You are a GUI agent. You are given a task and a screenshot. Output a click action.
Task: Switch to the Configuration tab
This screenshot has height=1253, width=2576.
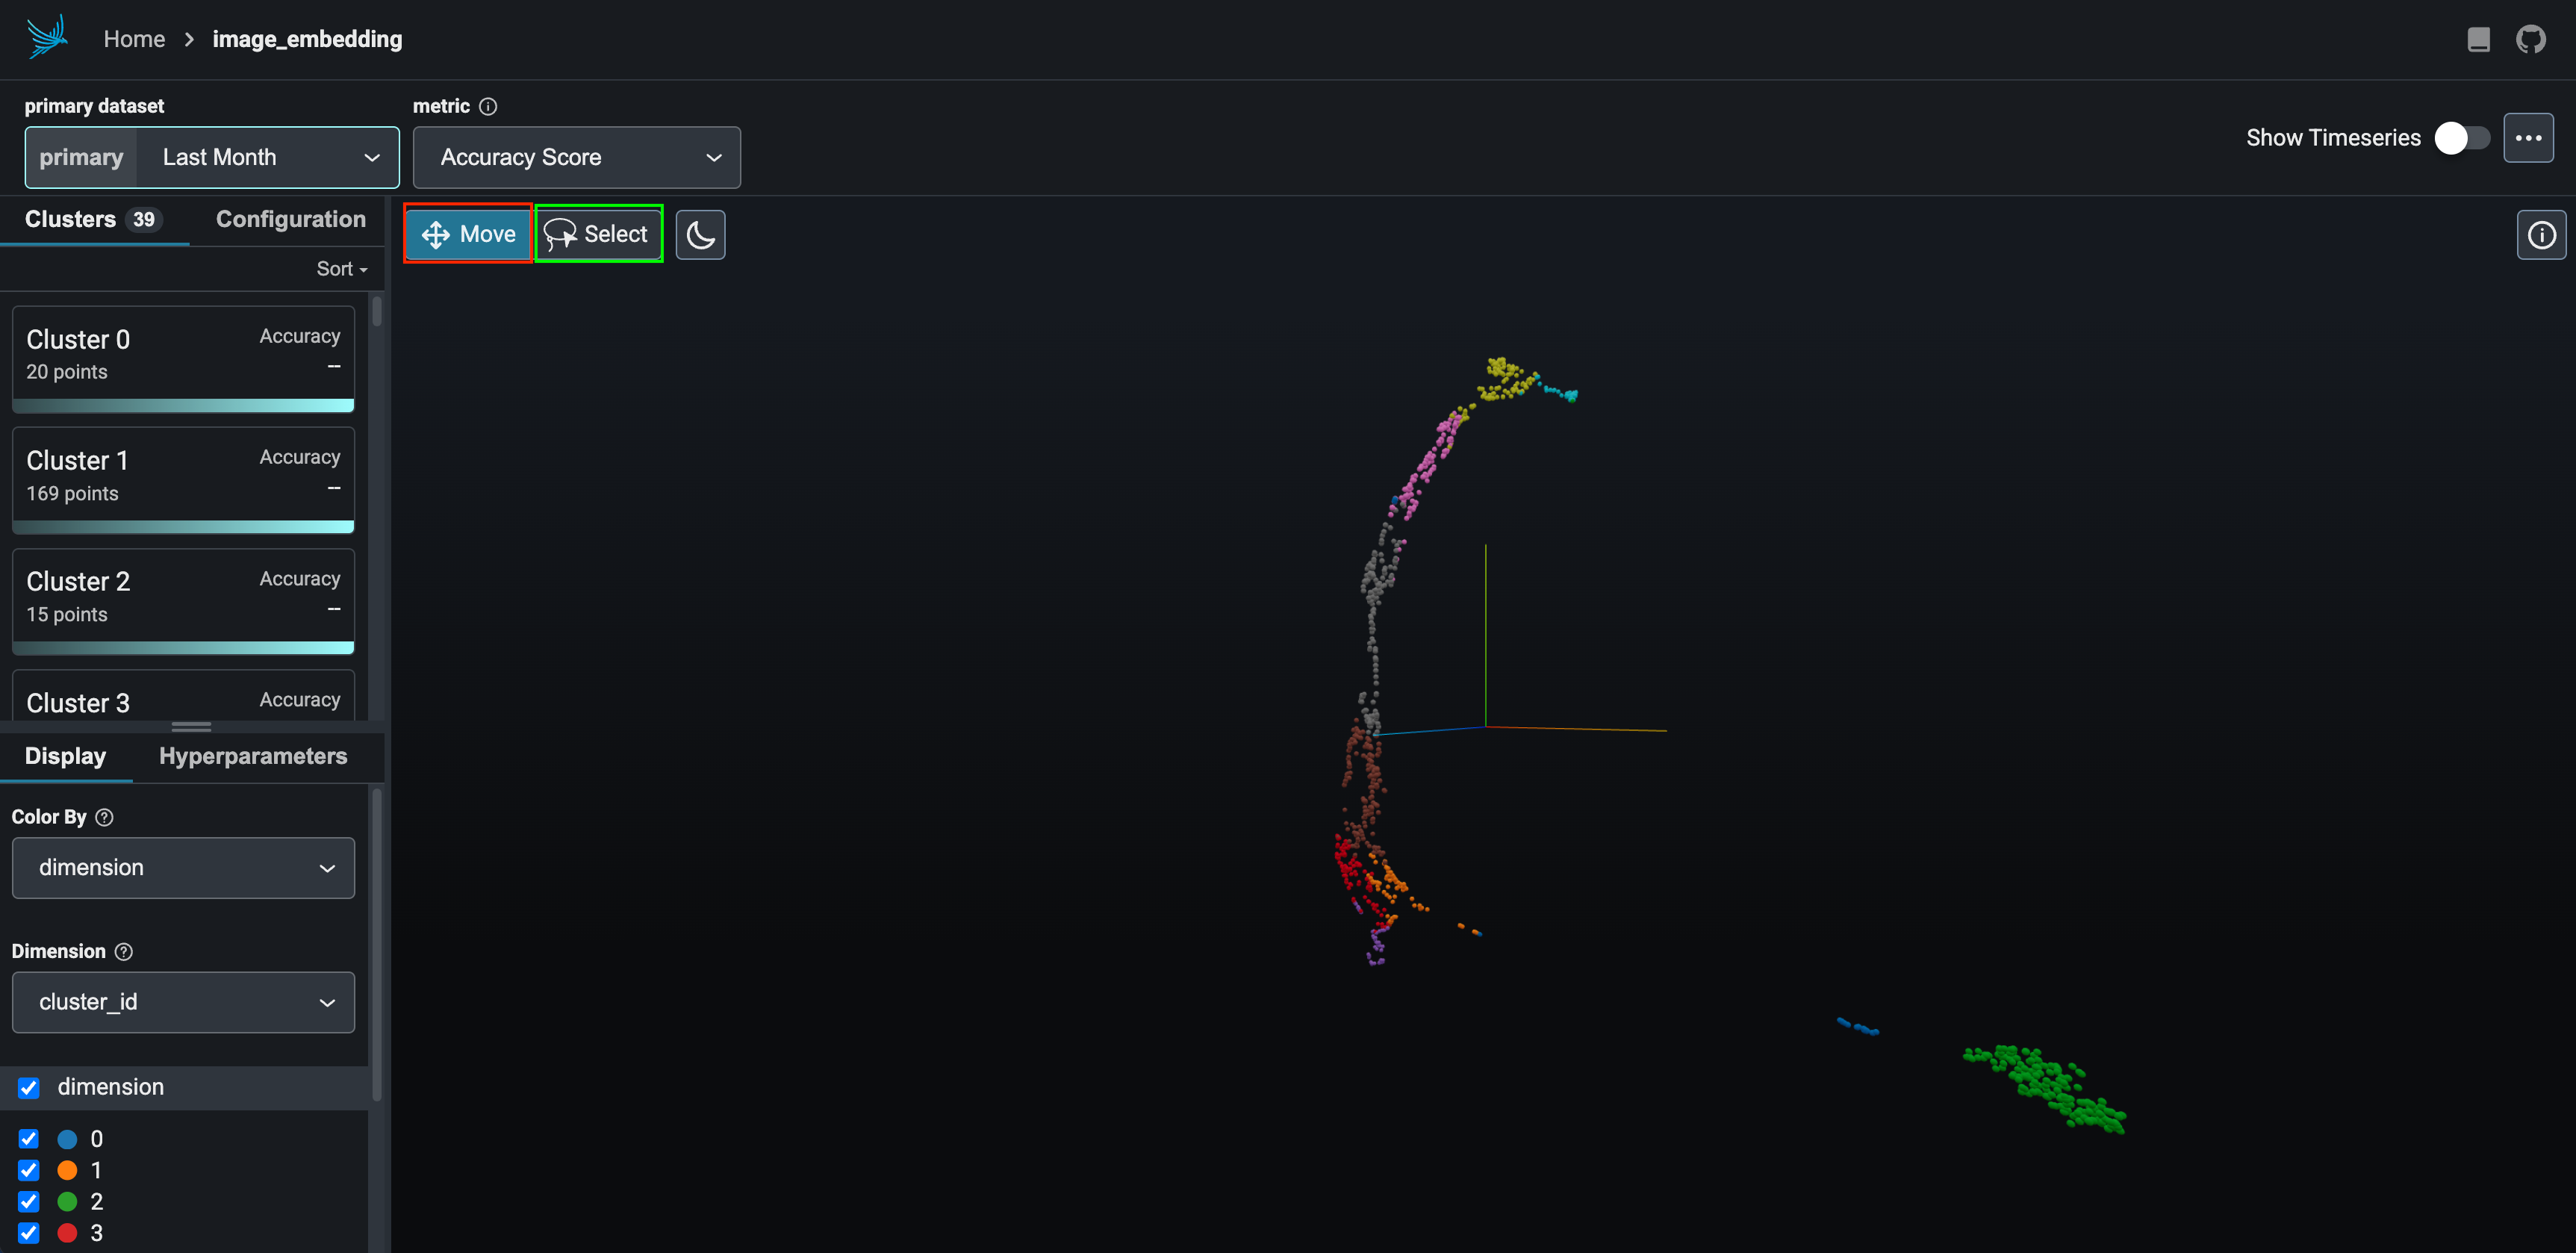tap(290, 219)
